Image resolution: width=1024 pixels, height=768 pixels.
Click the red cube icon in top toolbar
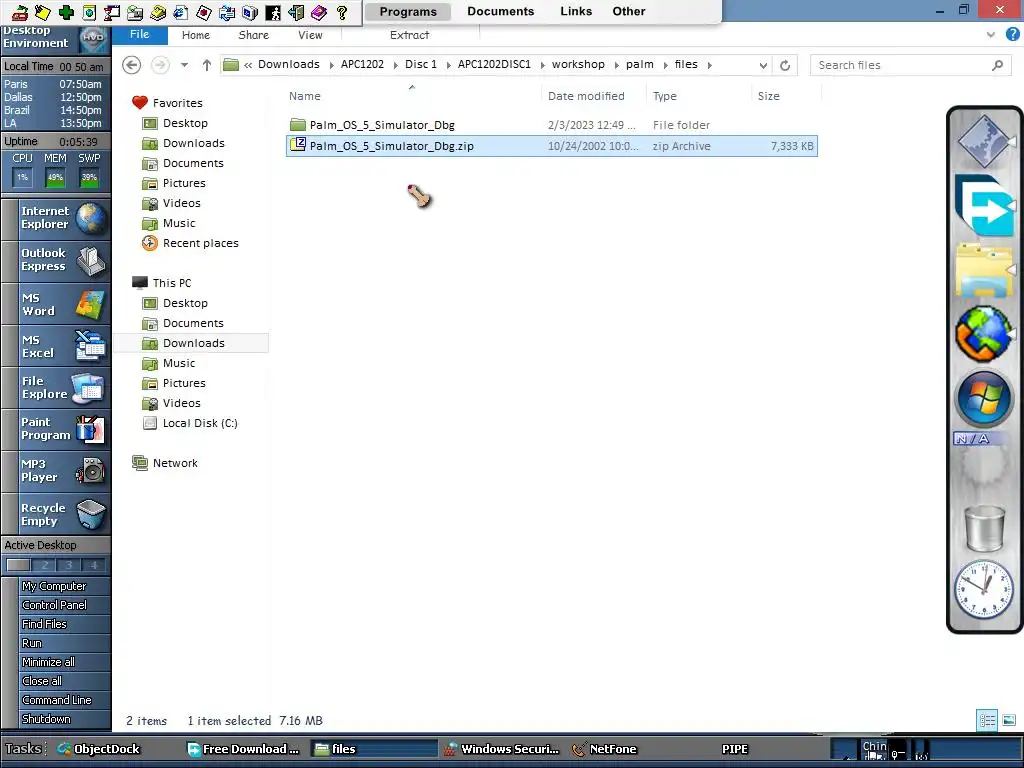coord(204,12)
